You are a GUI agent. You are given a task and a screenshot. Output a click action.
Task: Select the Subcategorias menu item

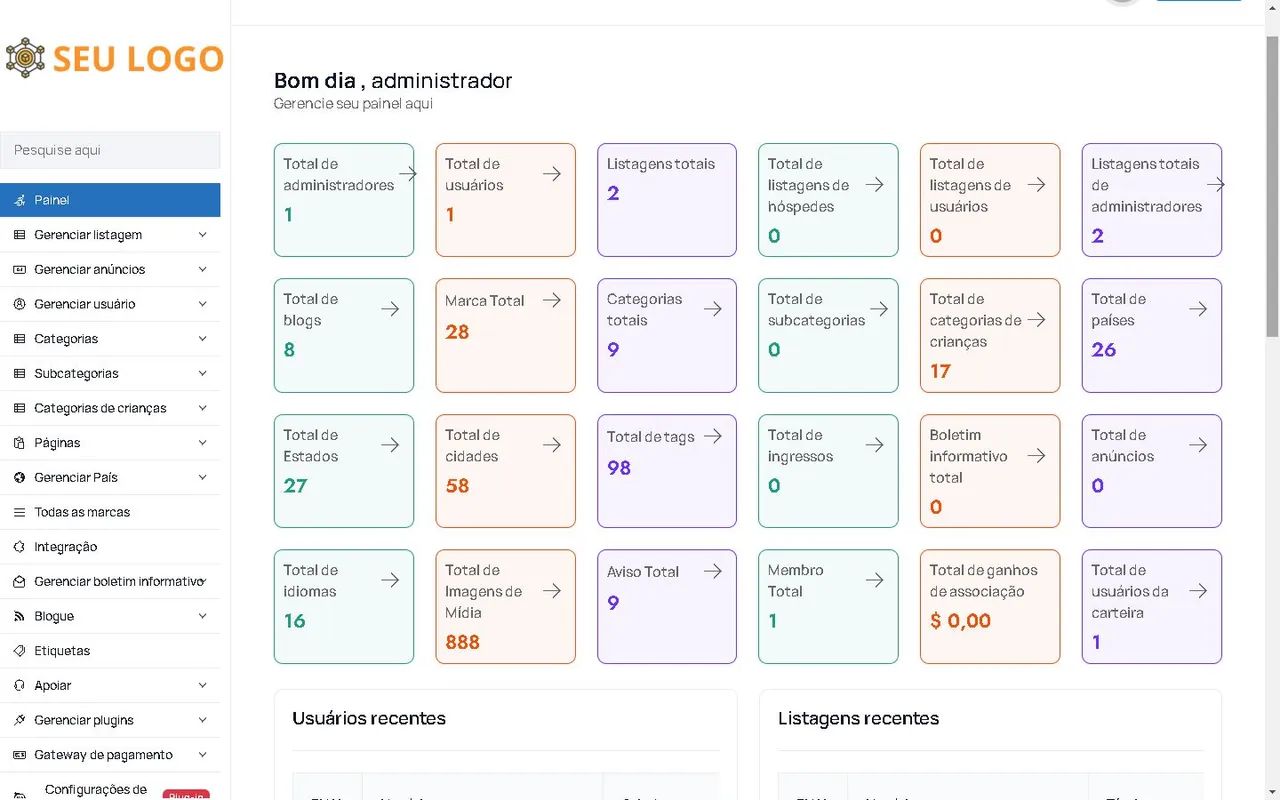[110, 373]
